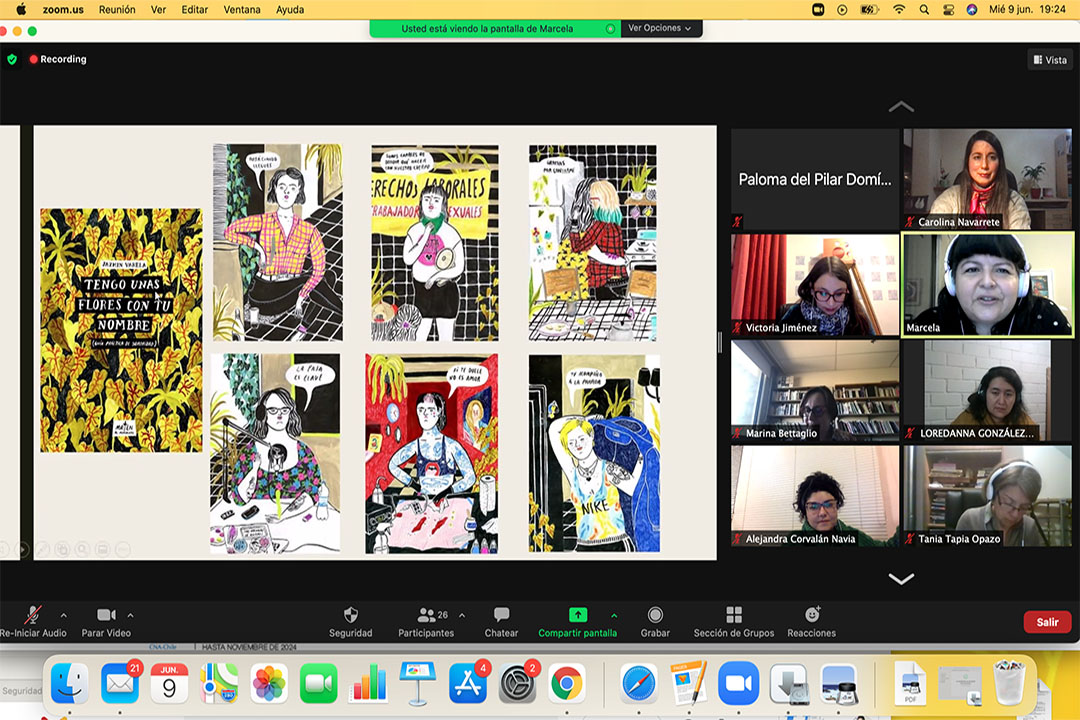This screenshot has height=720, width=1080.
Task: Expand audio options arrow beside microphone
Action: click(64, 615)
